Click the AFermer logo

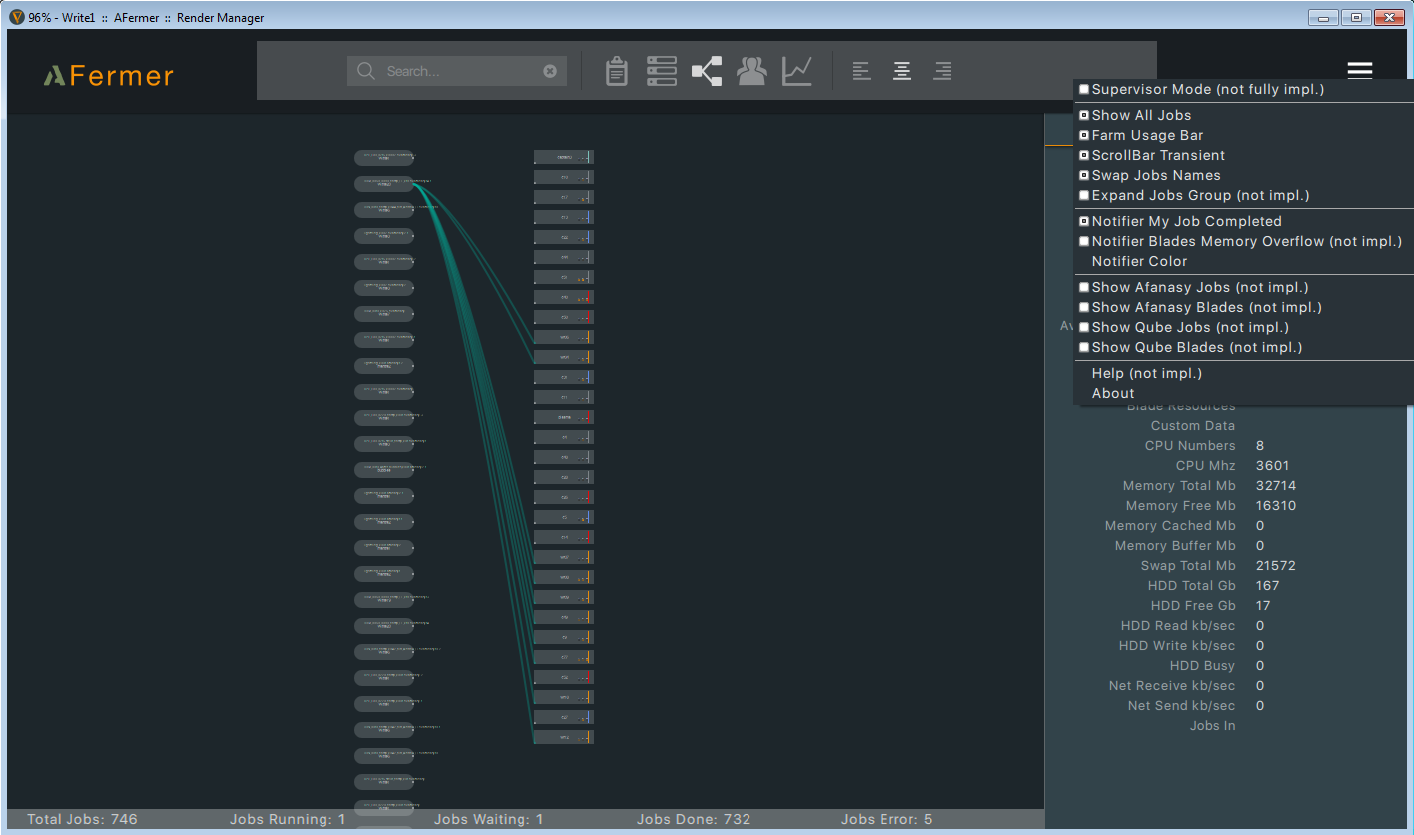coord(108,76)
